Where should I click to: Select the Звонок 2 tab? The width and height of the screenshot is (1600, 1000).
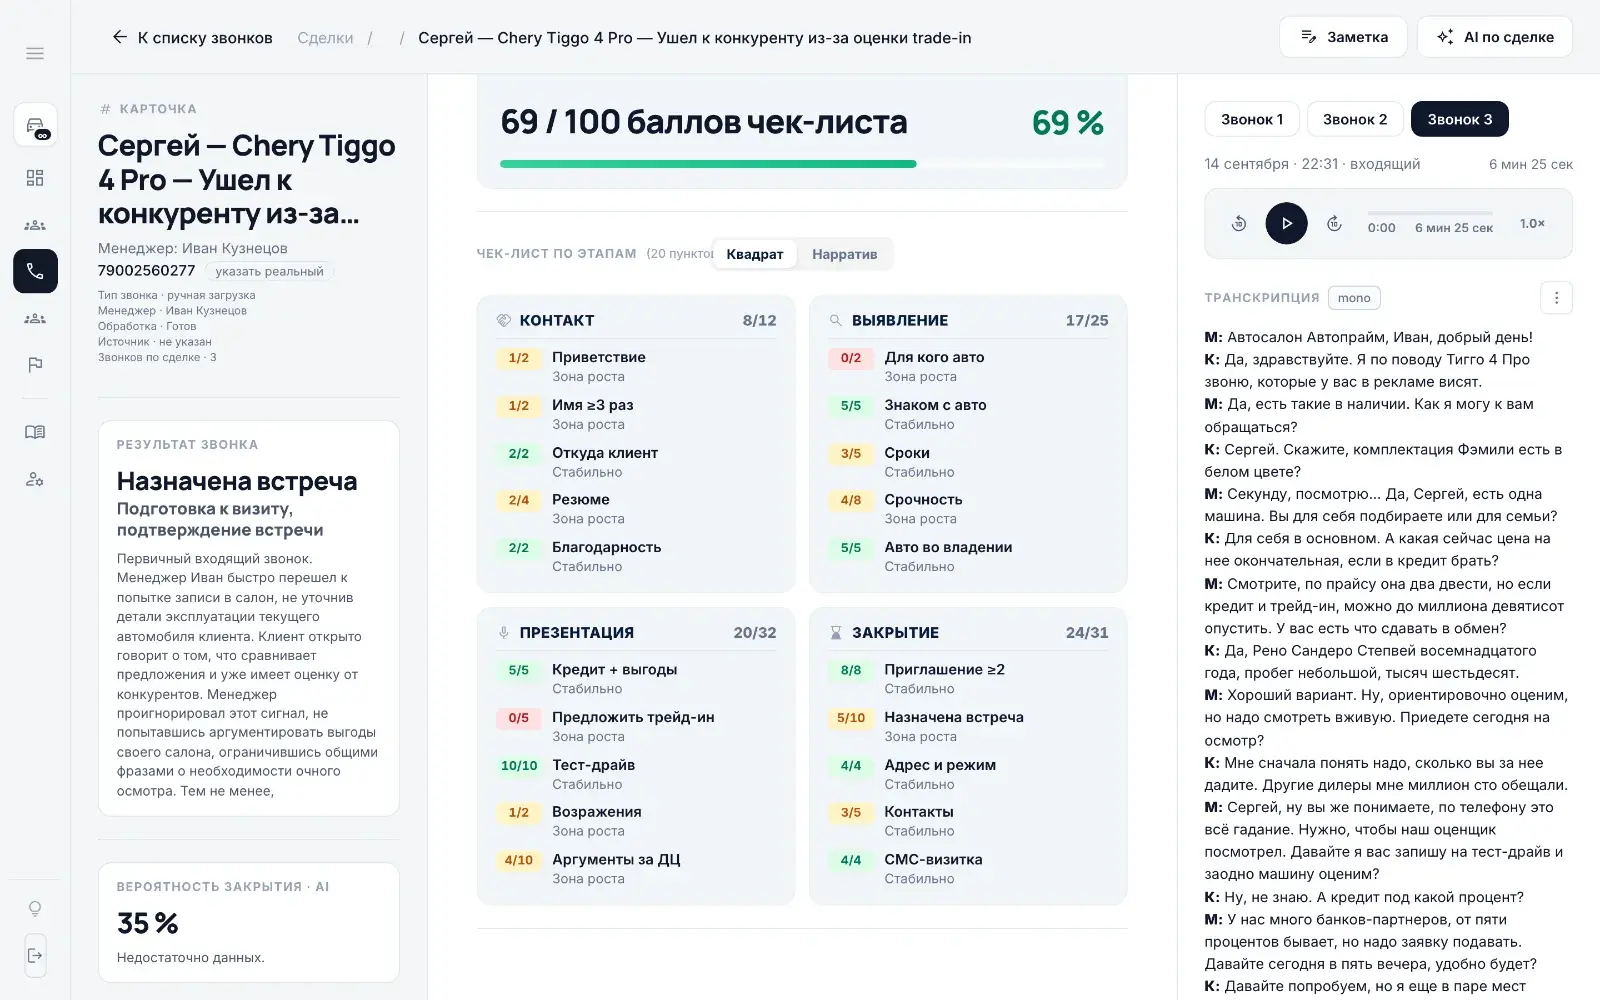(1355, 119)
